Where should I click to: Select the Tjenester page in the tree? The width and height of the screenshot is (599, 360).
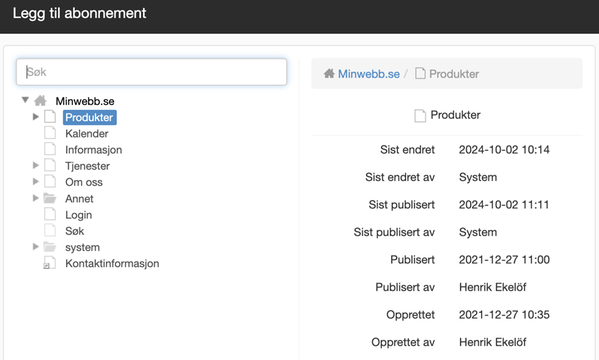87,166
